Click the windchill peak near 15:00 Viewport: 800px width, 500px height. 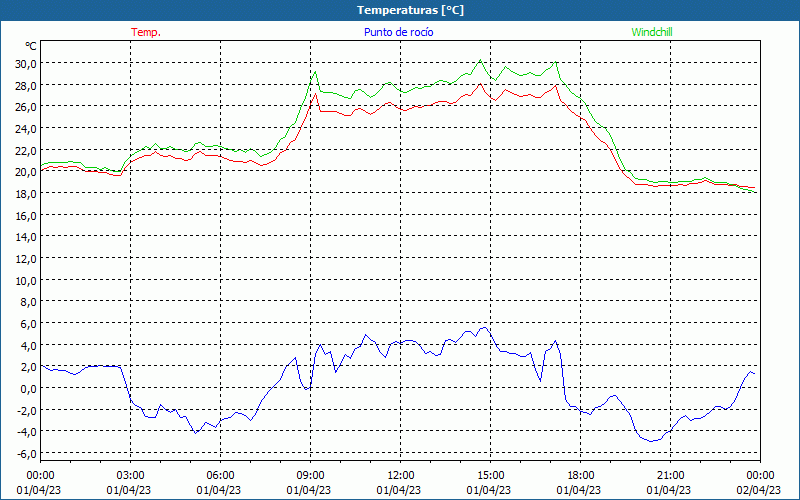click(480, 60)
